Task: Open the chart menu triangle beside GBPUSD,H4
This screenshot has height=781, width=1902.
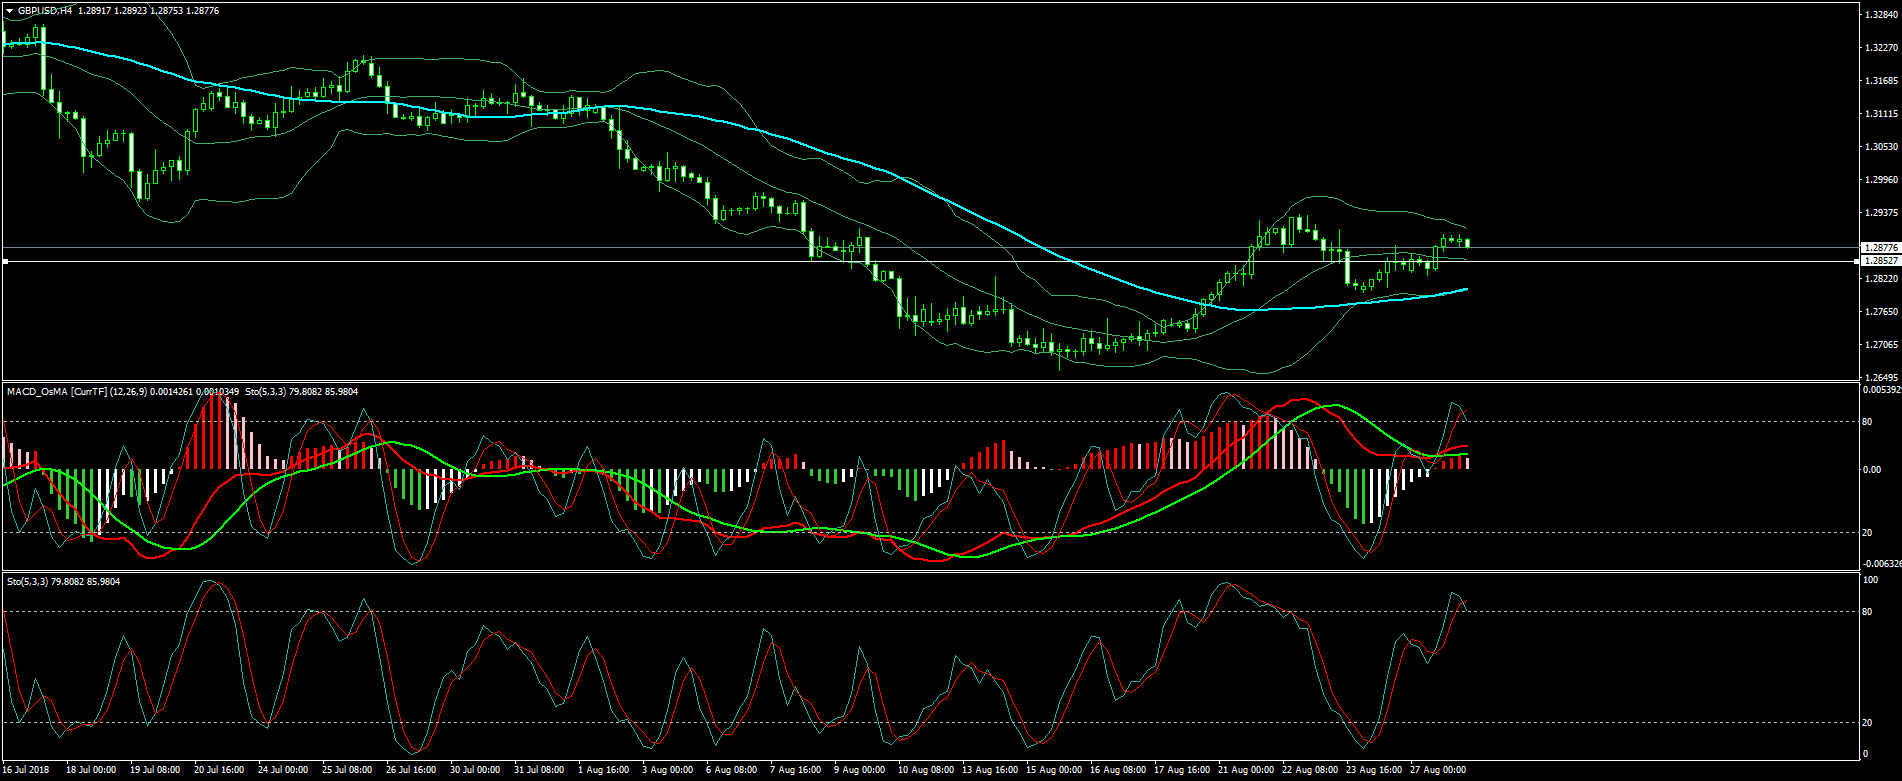Action: tap(9, 11)
